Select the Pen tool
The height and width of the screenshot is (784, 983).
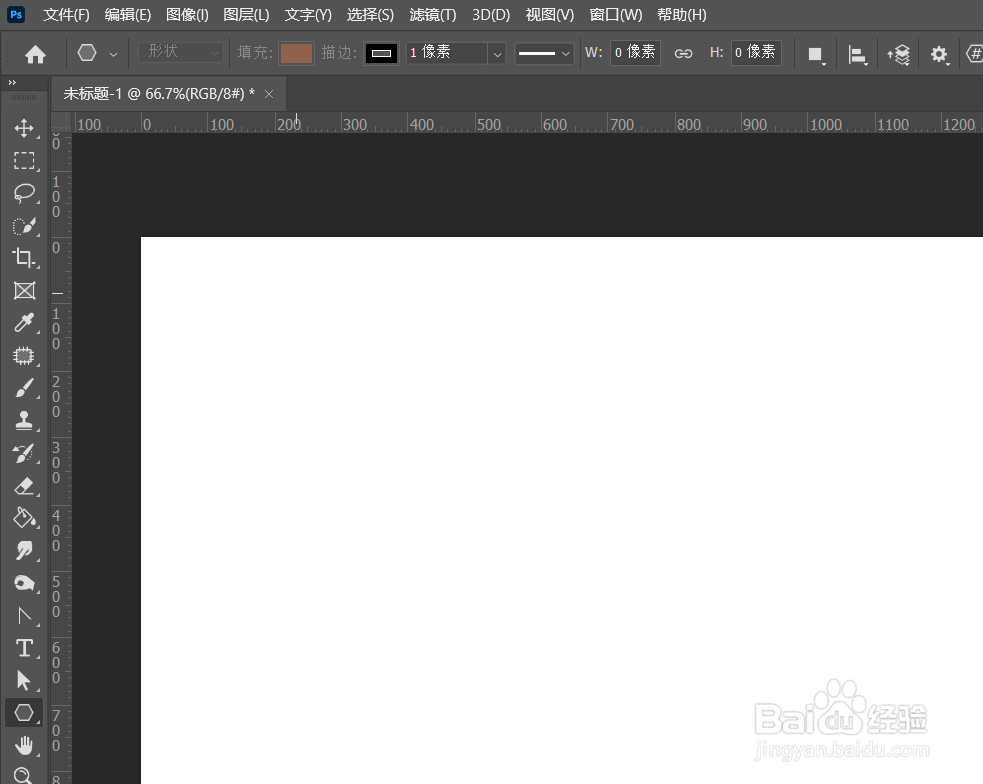pos(24,615)
